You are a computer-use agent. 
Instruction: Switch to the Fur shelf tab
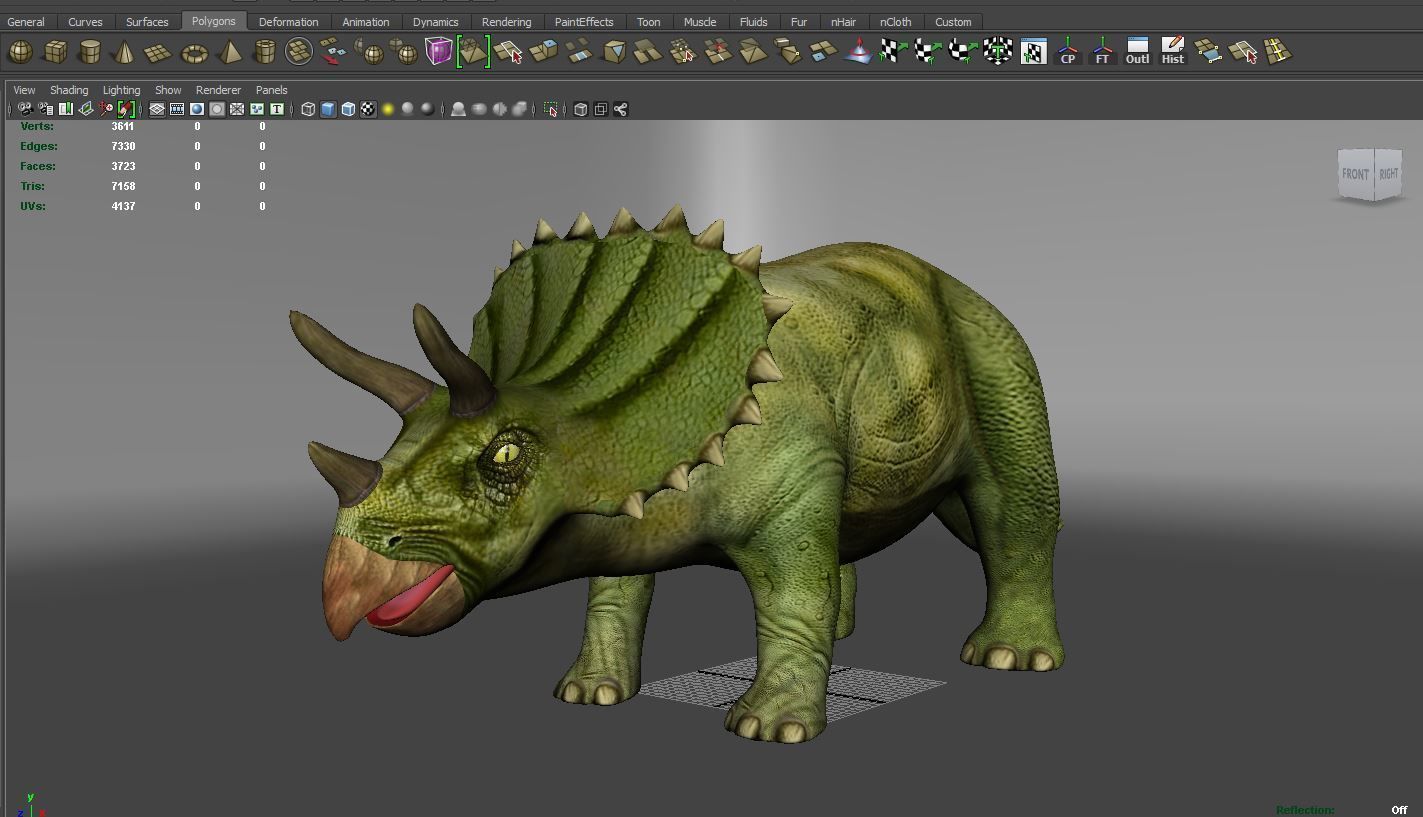coord(798,21)
